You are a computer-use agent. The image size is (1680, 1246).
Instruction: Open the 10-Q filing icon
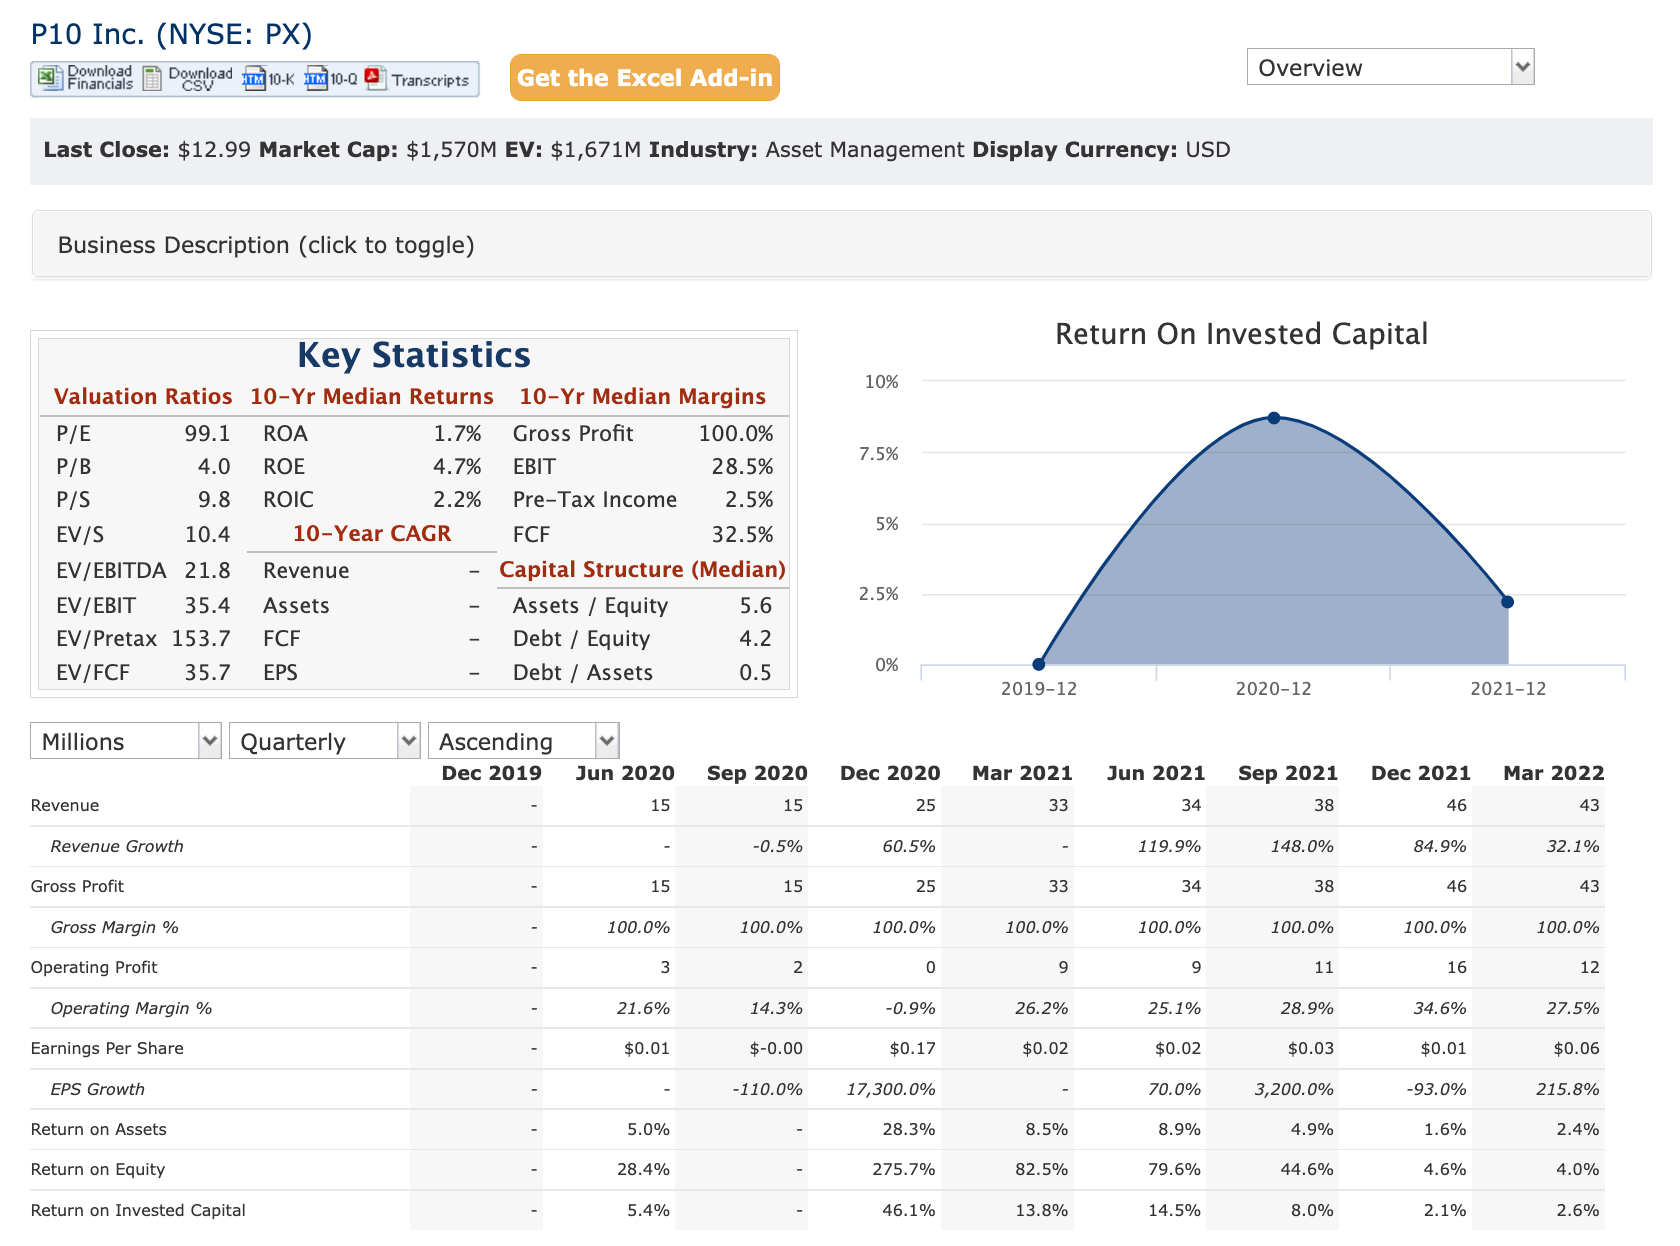316,79
